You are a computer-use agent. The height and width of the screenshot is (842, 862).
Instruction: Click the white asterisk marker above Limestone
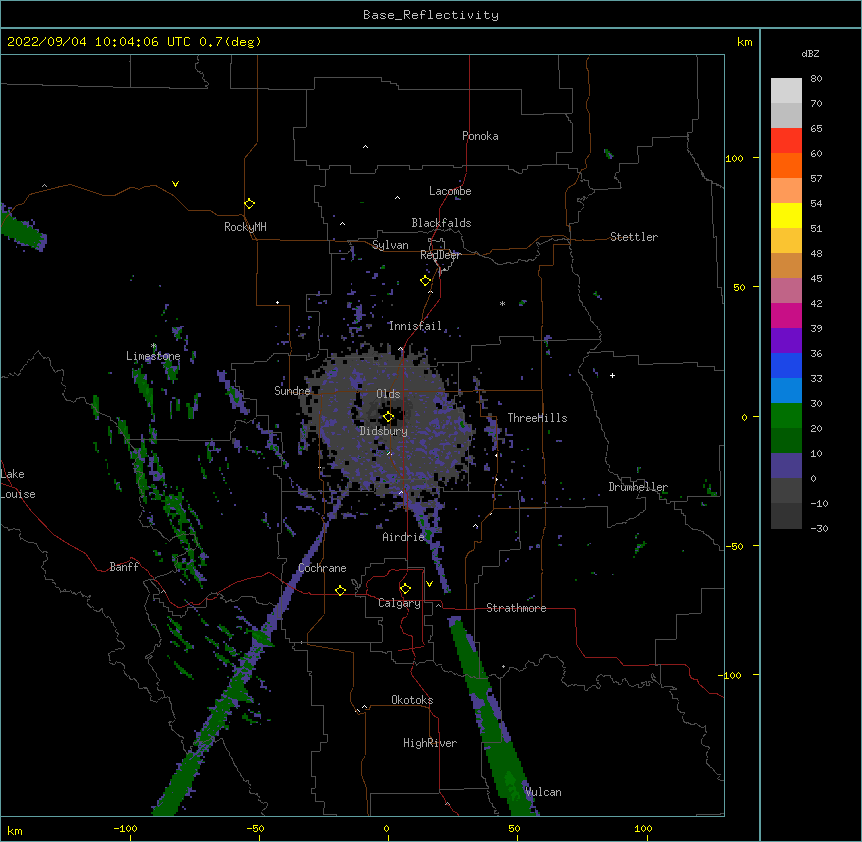pos(153,346)
